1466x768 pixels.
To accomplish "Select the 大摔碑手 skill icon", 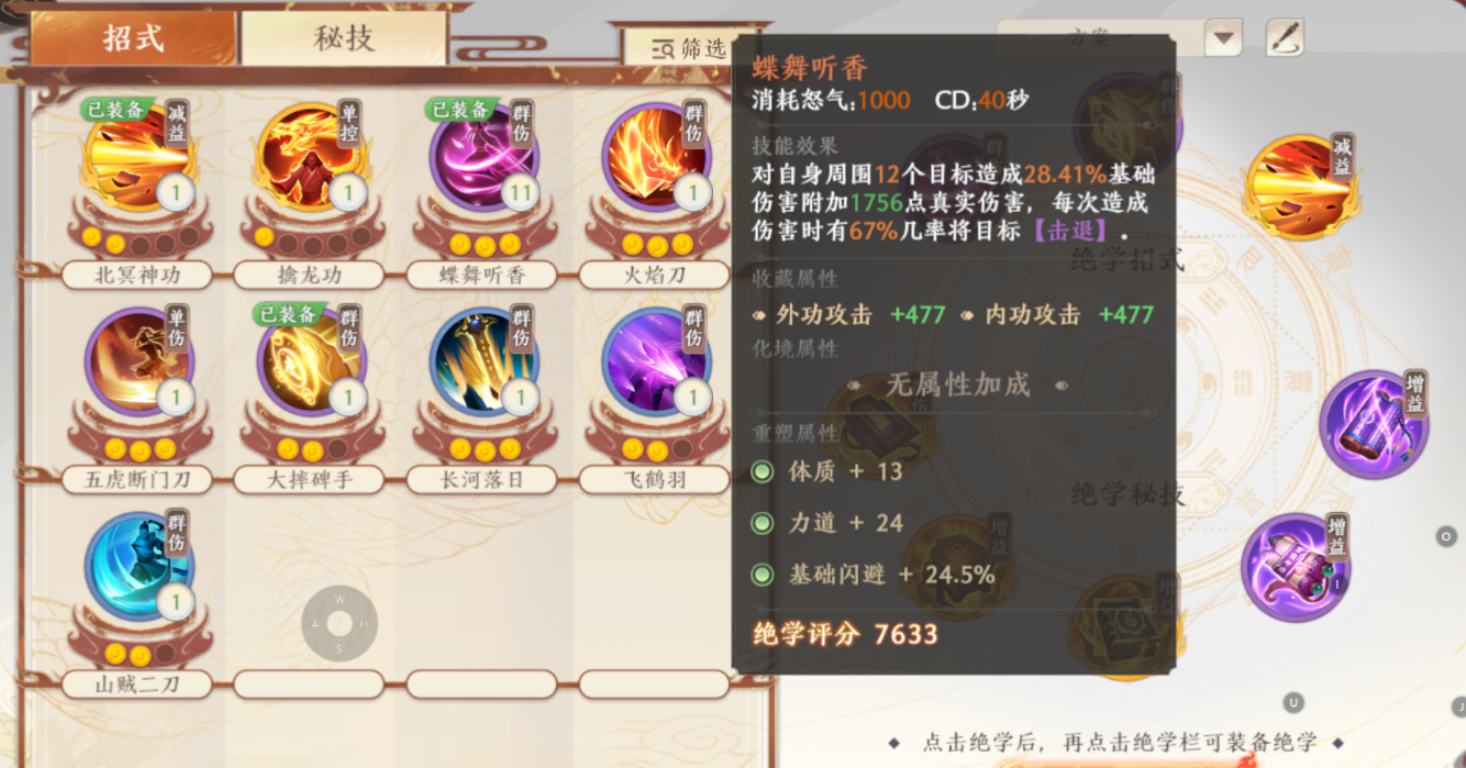I will pos(311,362).
